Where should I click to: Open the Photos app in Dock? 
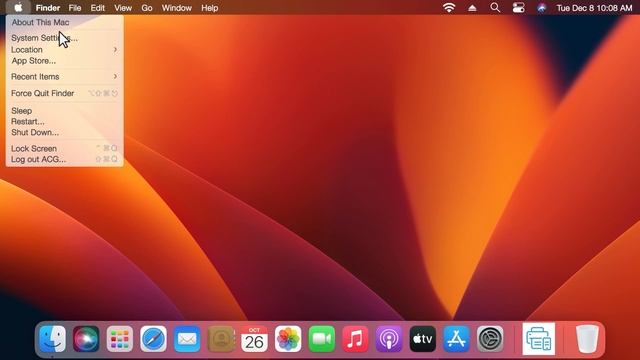(288, 339)
